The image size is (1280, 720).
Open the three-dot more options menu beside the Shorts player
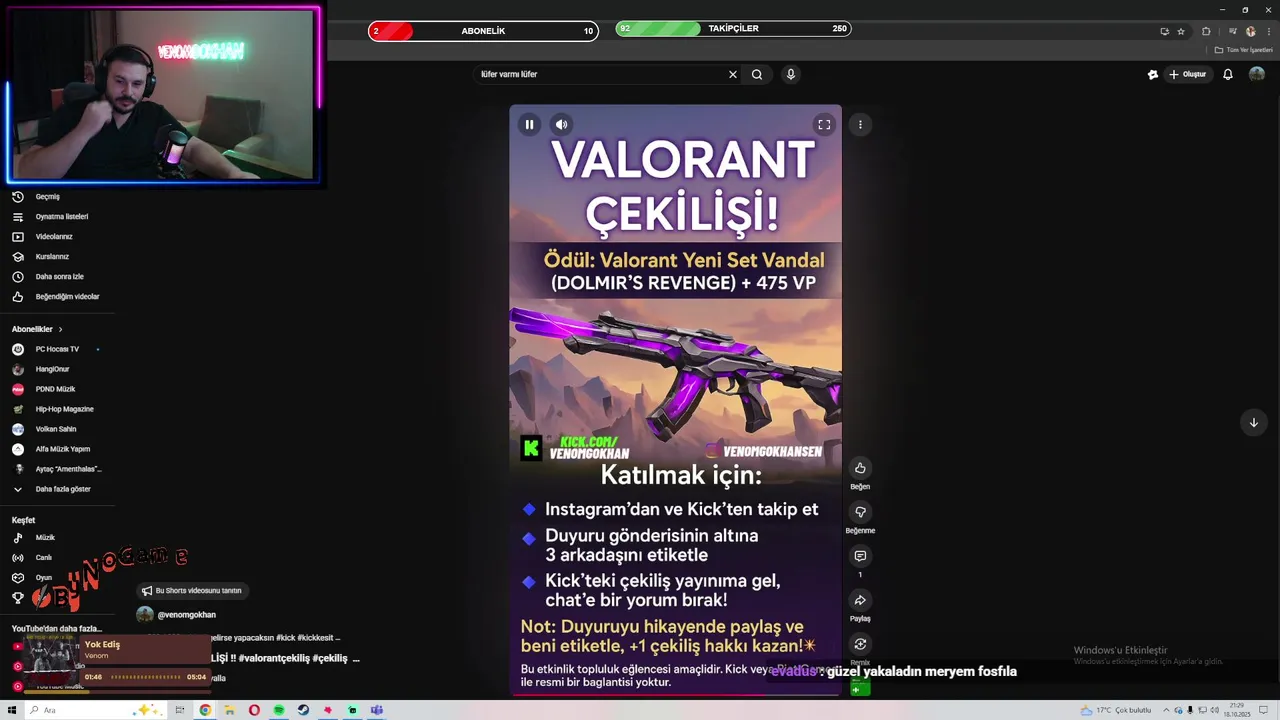click(x=860, y=125)
